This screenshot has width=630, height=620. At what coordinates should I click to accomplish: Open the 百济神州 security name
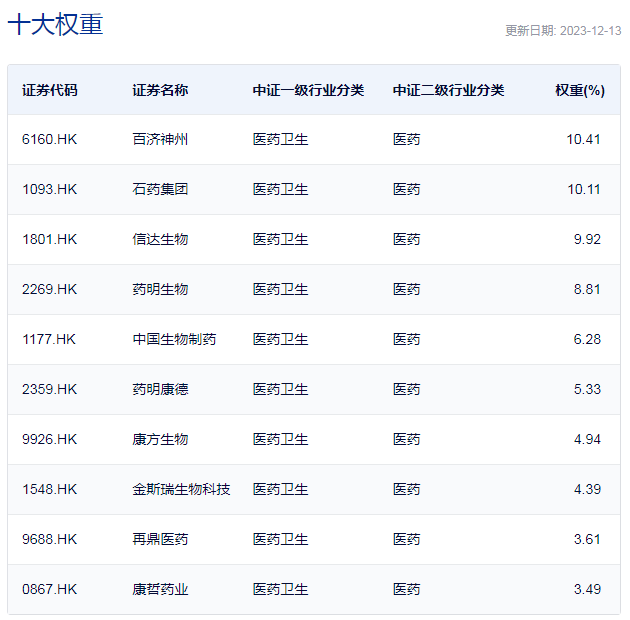(x=160, y=139)
